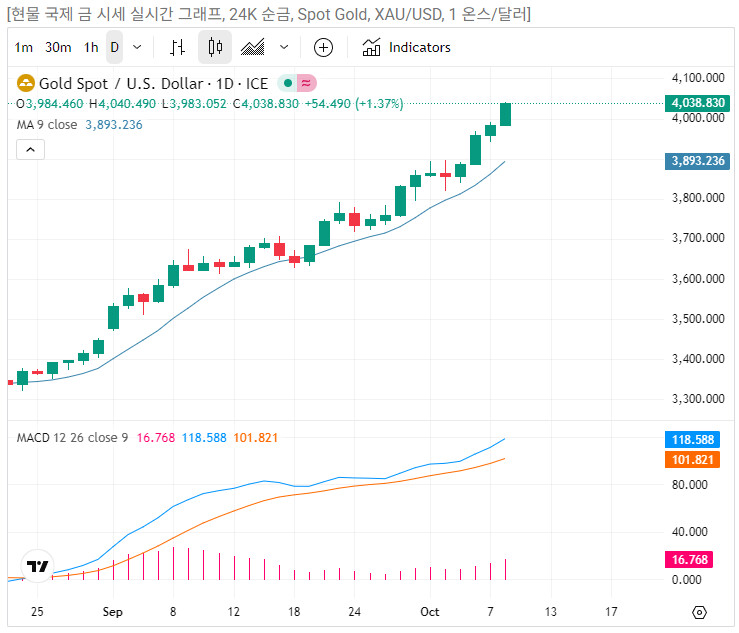Click the TradingView logo on the chart
The width and height of the screenshot is (739, 633).
pos(38,566)
